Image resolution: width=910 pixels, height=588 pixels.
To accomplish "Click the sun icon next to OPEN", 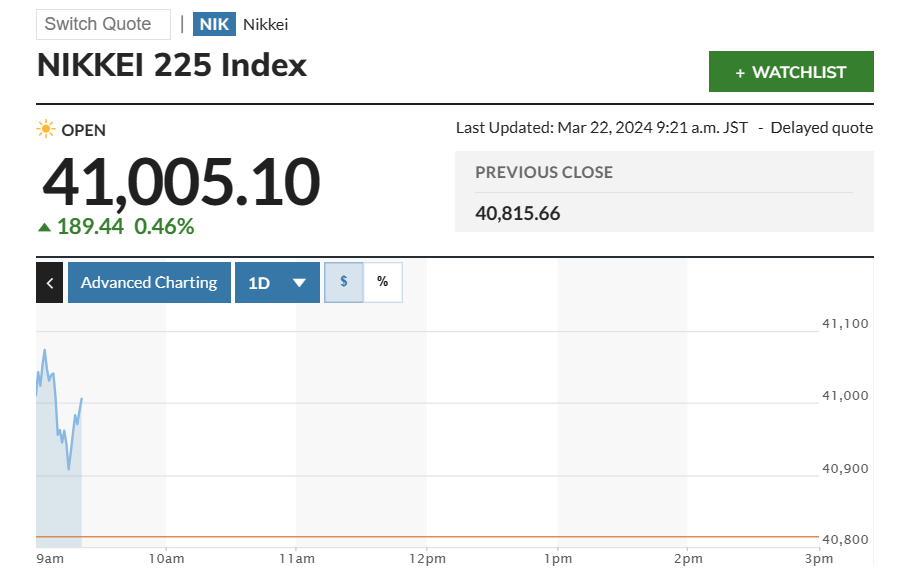I will point(46,129).
